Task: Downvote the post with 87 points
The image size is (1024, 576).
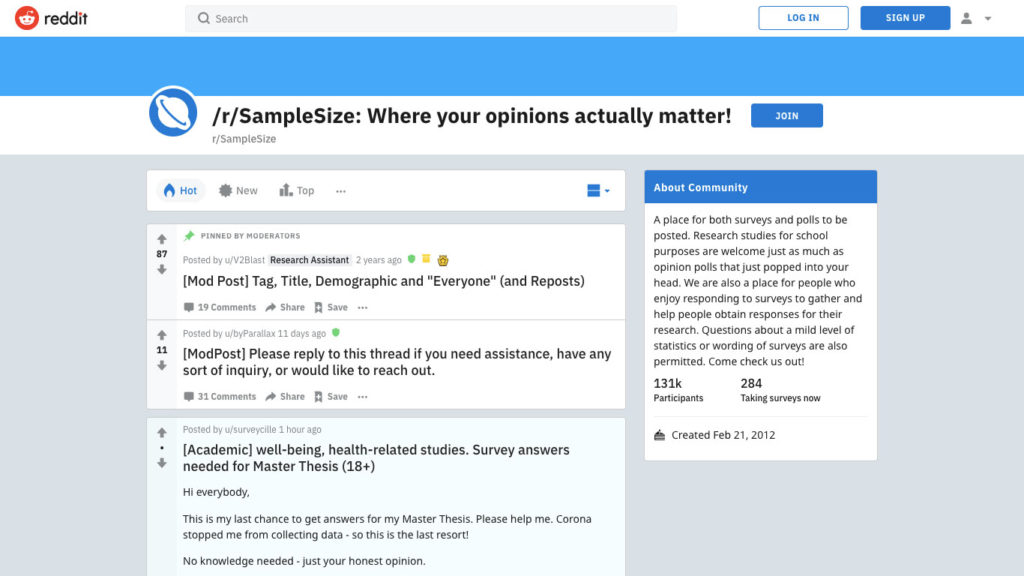Action: pyautogui.click(x=162, y=269)
